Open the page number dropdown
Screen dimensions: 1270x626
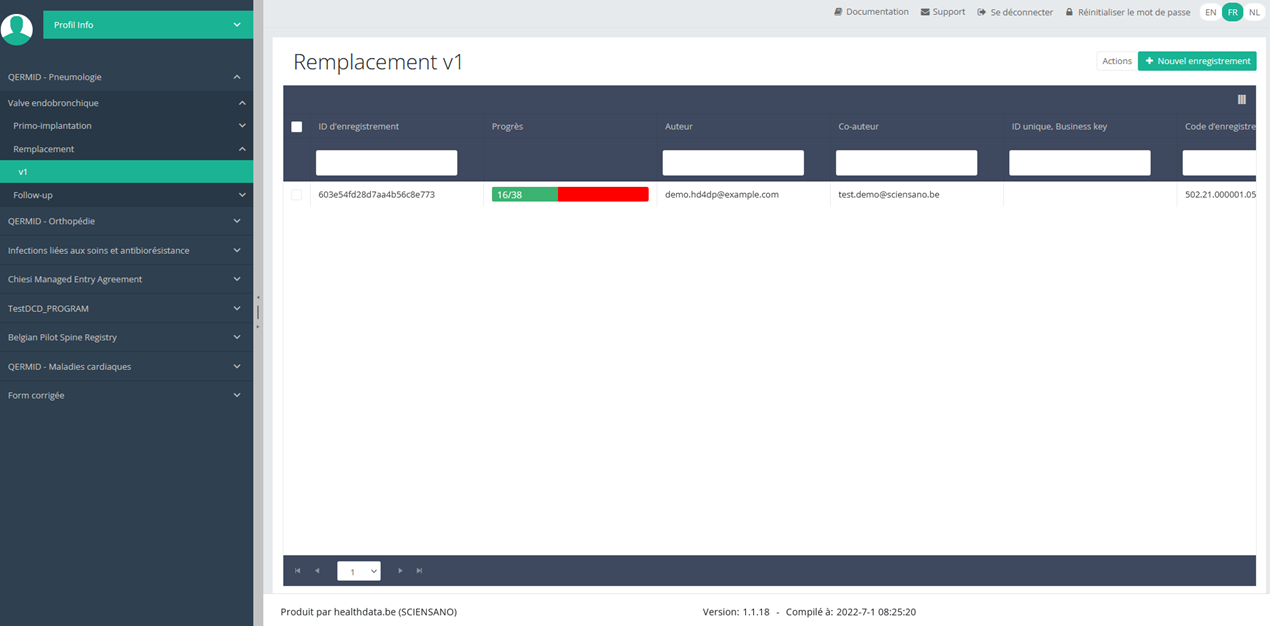[x=359, y=571]
